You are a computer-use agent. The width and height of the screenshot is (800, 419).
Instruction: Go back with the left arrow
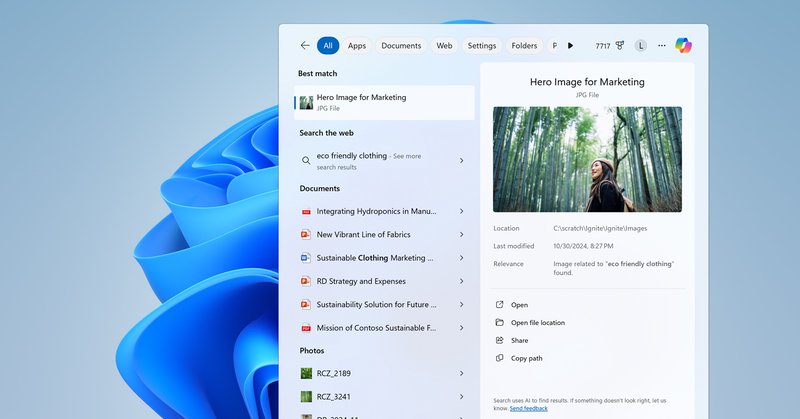coord(305,45)
